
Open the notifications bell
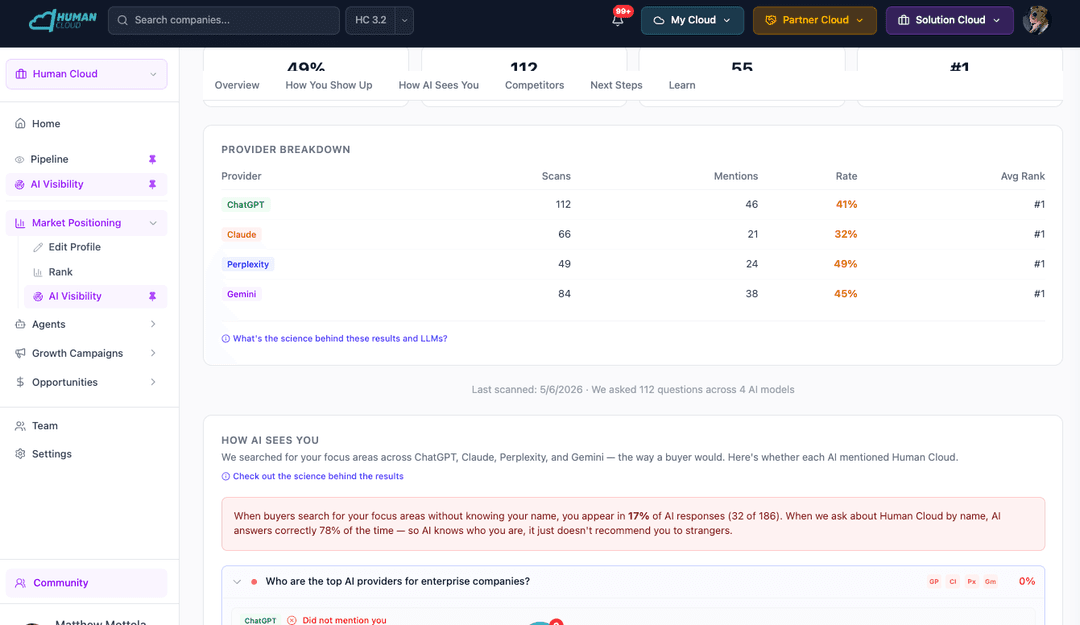618,20
